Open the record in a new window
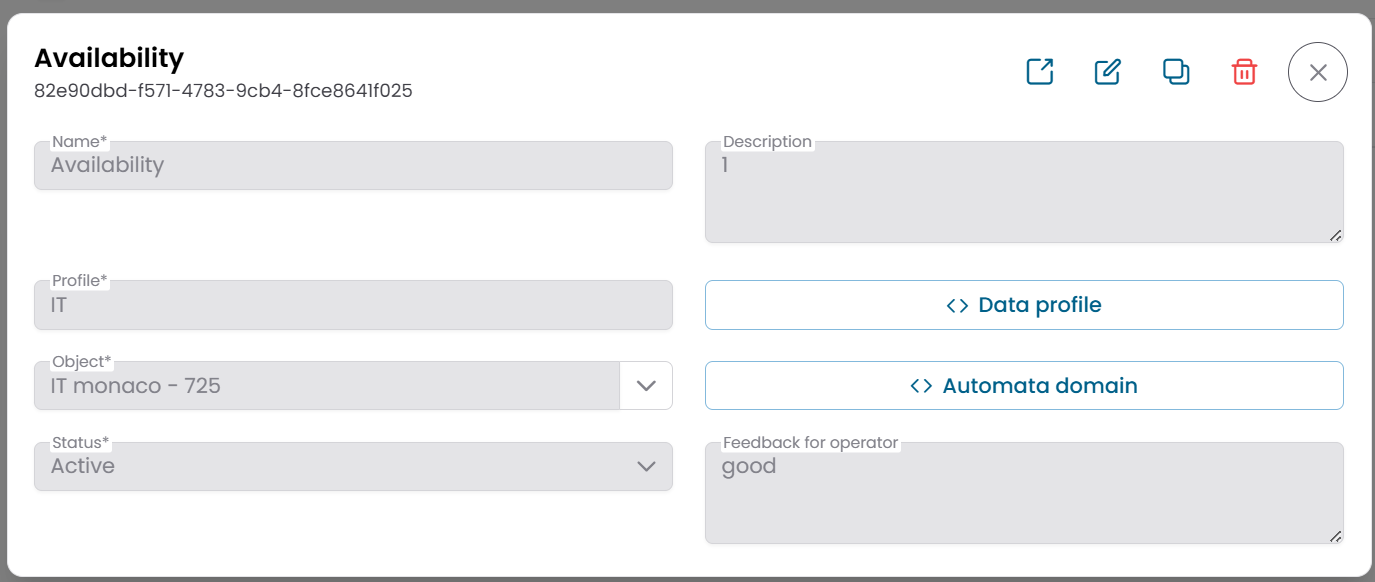 coord(1039,71)
